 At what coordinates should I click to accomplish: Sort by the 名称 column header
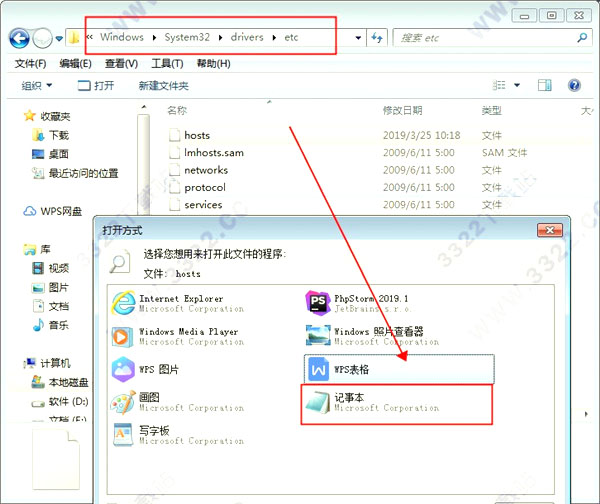[x=177, y=111]
